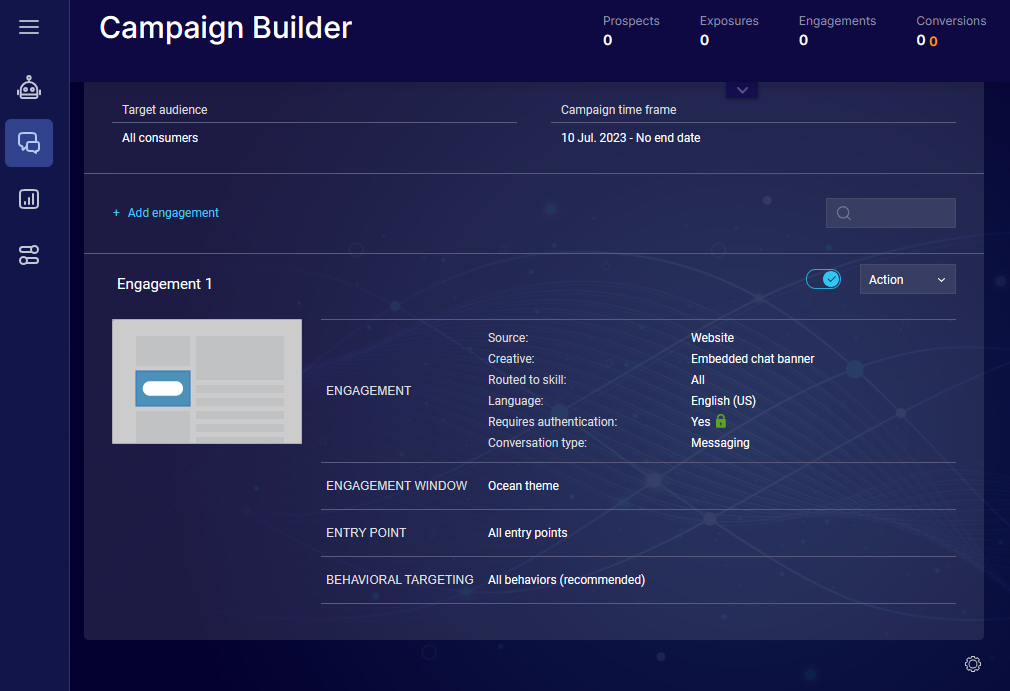The width and height of the screenshot is (1010, 691).
Task: Click the English (US) language value
Action: (723, 401)
